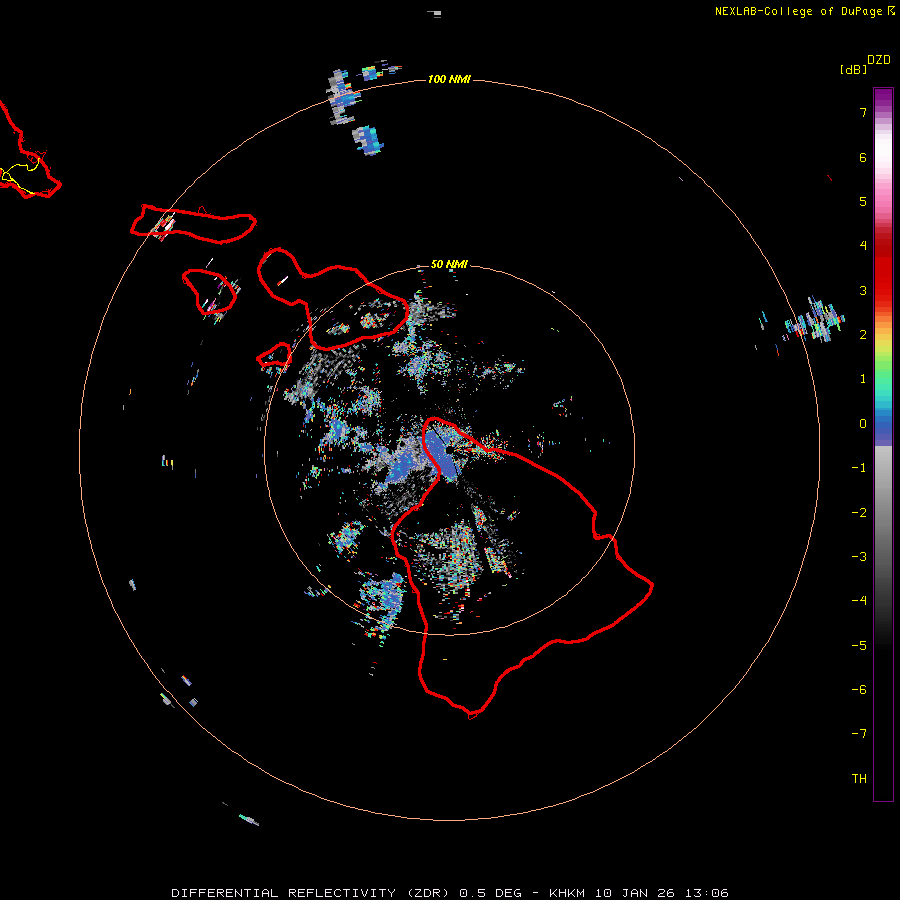Click the [dB] units label
Screen dimensions: 900x900
coord(853,69)
